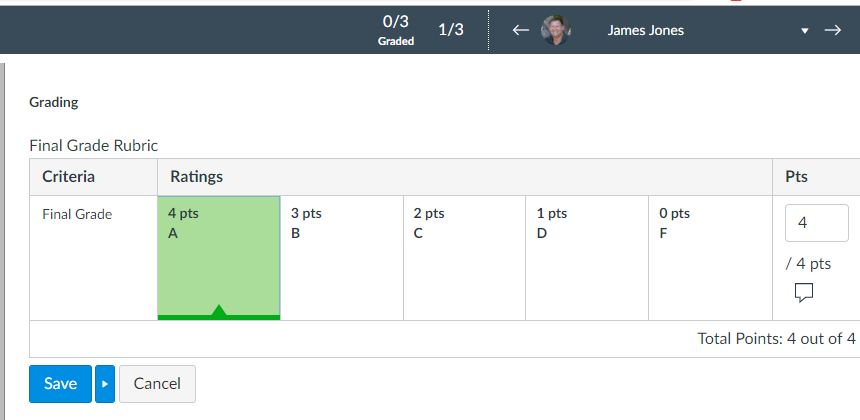Click James Jones's avatar photo

pos(556,30)
